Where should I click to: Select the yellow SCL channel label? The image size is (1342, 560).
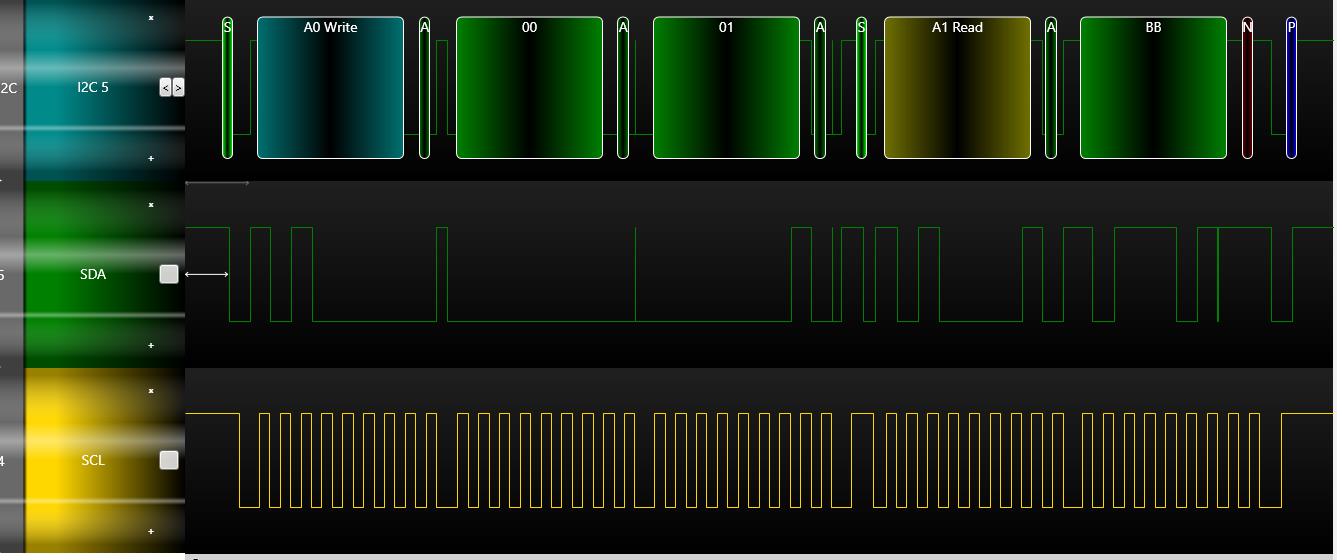93,460
